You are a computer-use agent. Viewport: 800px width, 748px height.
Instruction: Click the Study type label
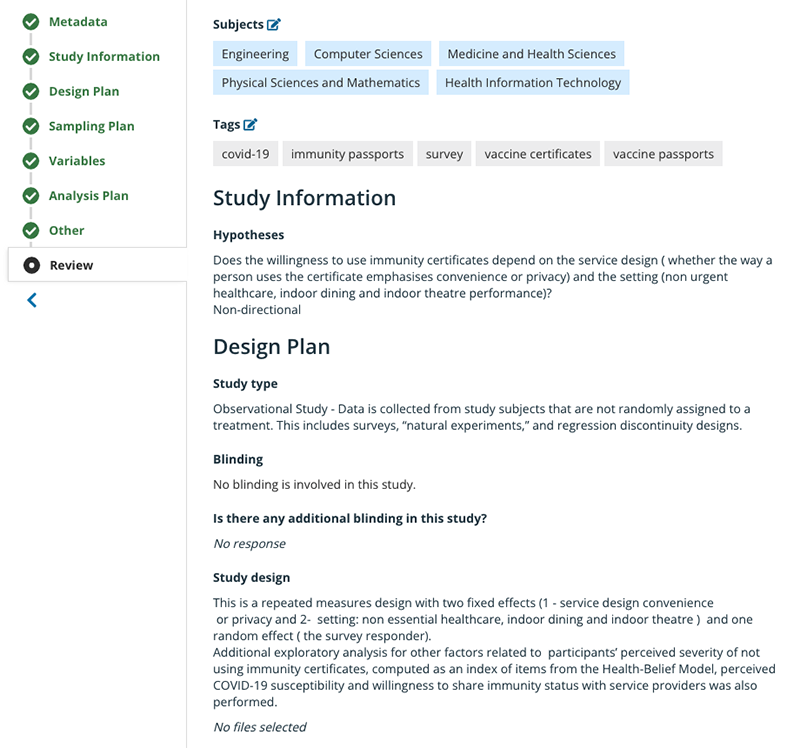[x=245, y=384]
